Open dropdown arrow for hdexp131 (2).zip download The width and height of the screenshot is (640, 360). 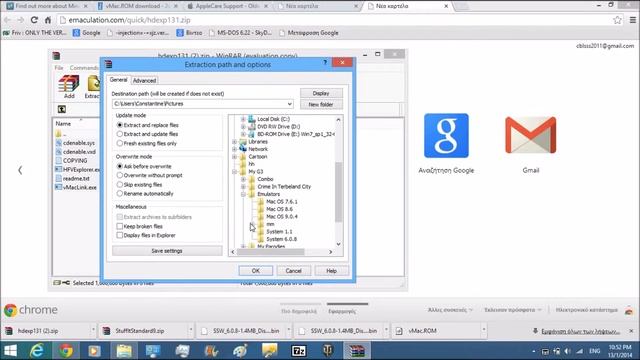tap(93, 330)
